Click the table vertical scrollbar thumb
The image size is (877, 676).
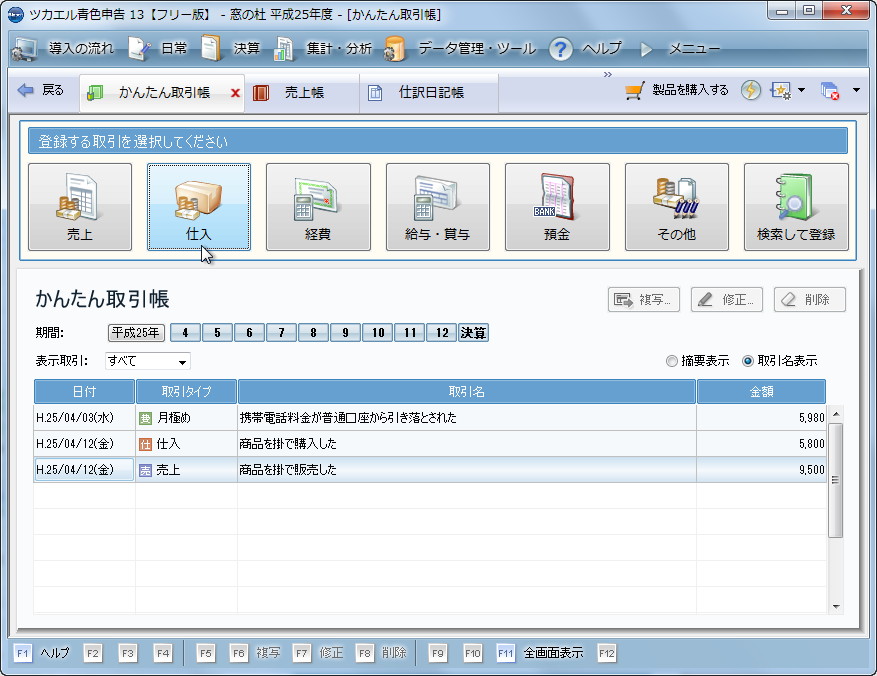836,480
